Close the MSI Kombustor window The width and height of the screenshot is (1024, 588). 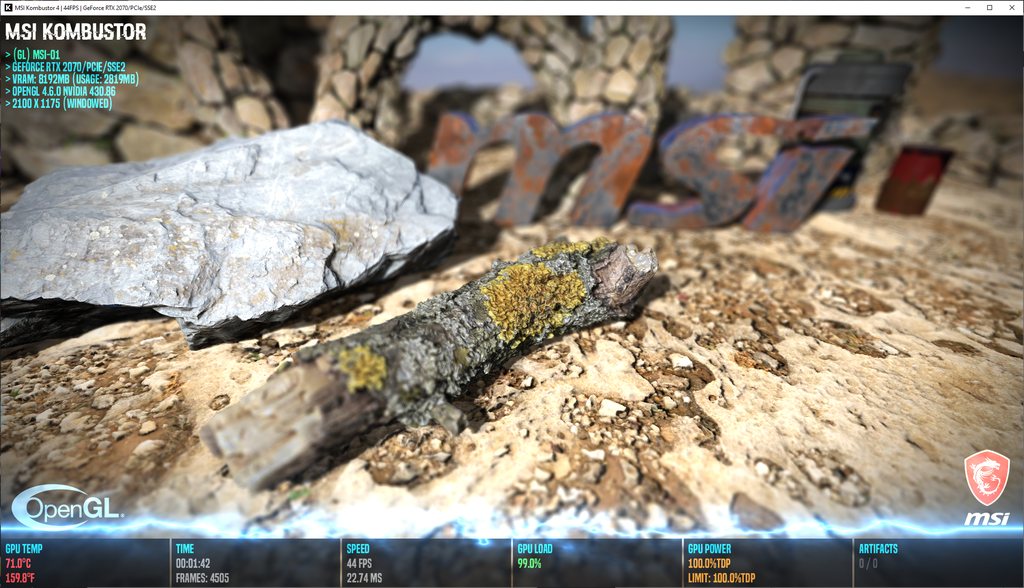1012,8
